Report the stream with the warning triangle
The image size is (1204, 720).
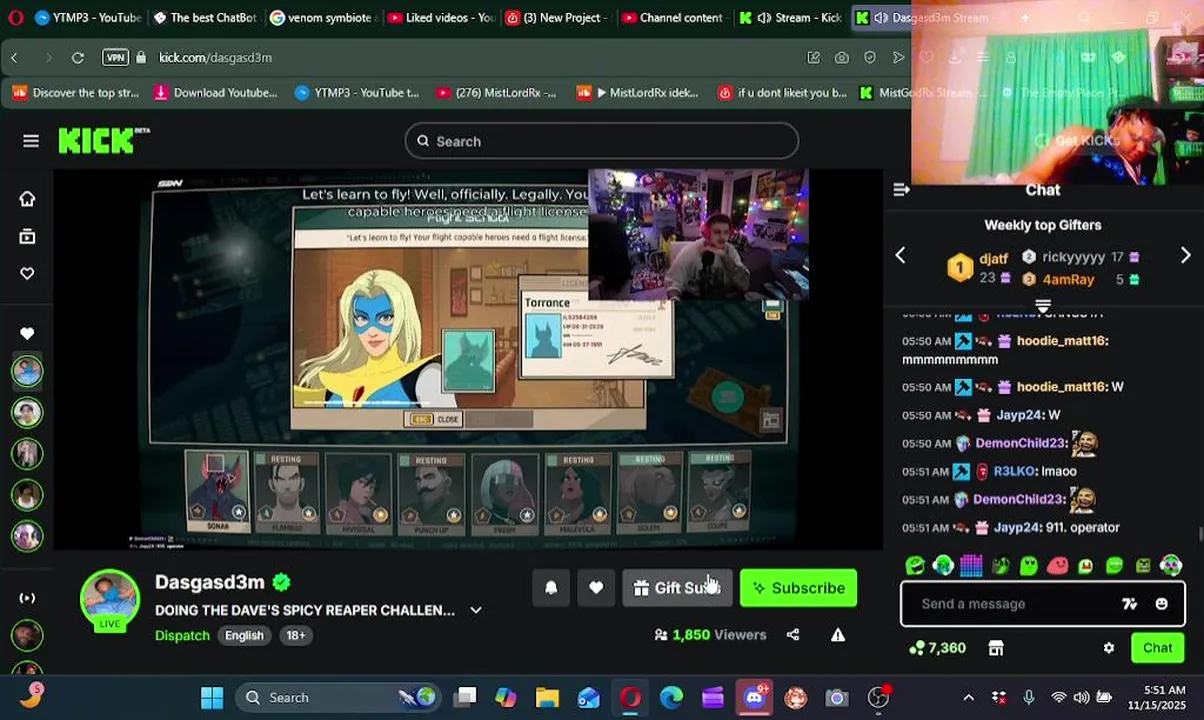pos(838,634)
